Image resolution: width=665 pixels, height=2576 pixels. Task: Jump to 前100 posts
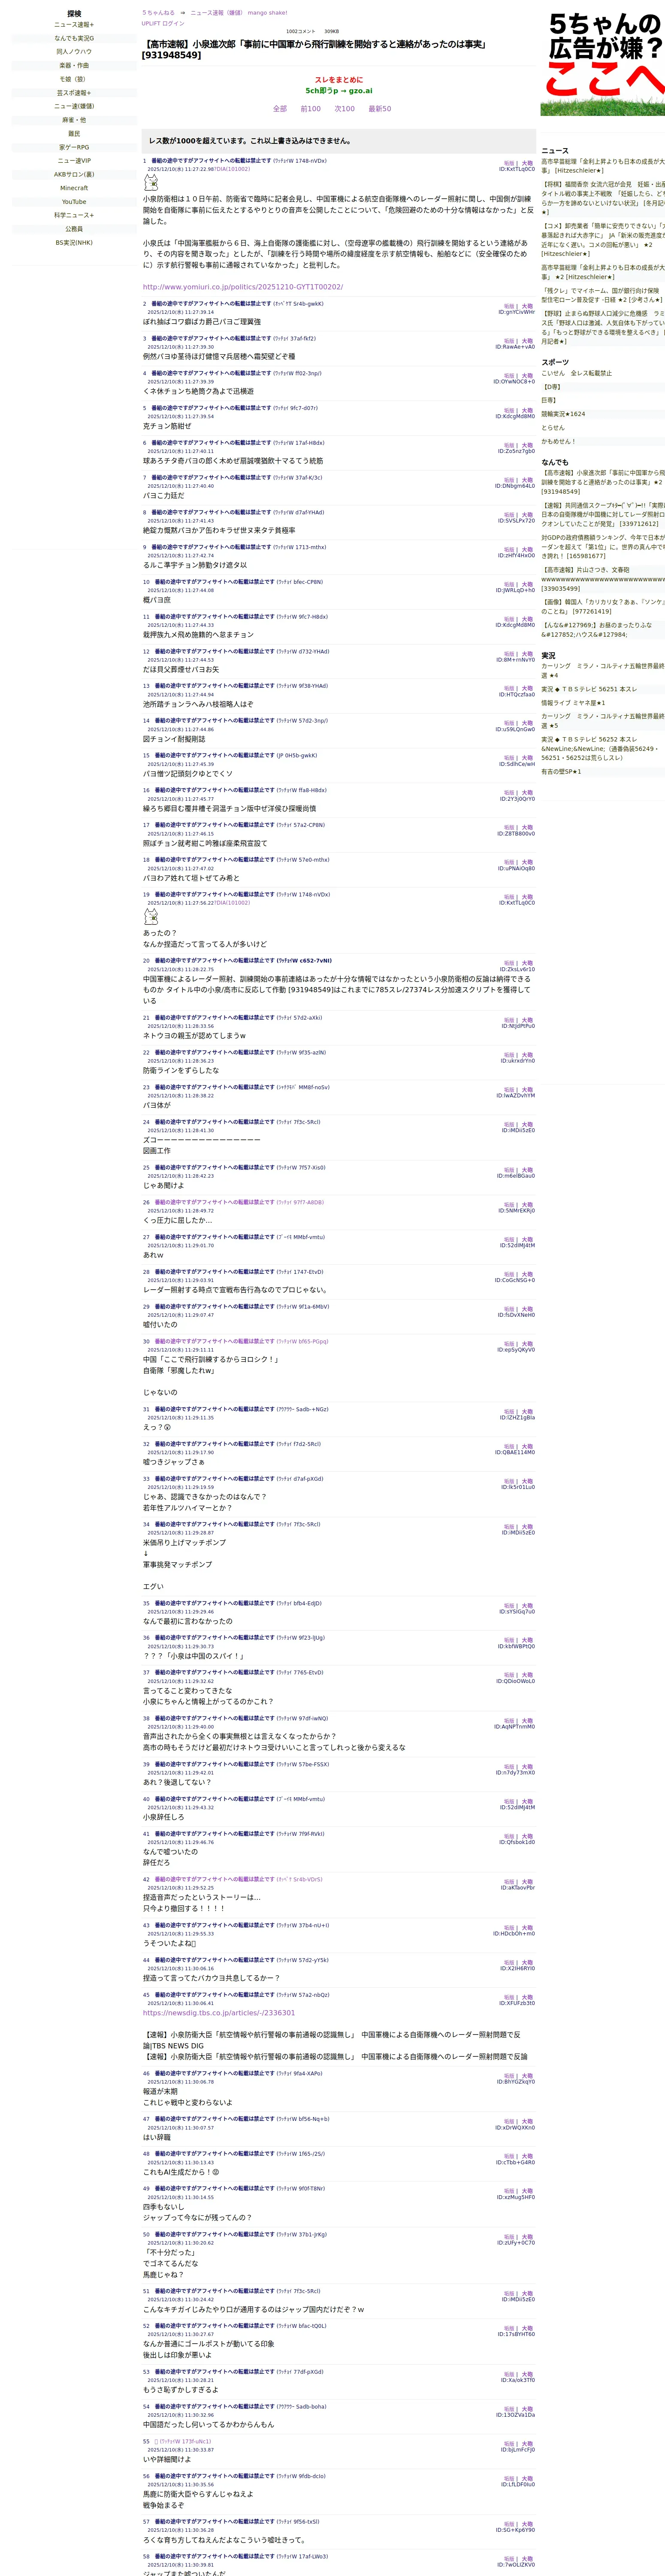(x=311, y=109)
